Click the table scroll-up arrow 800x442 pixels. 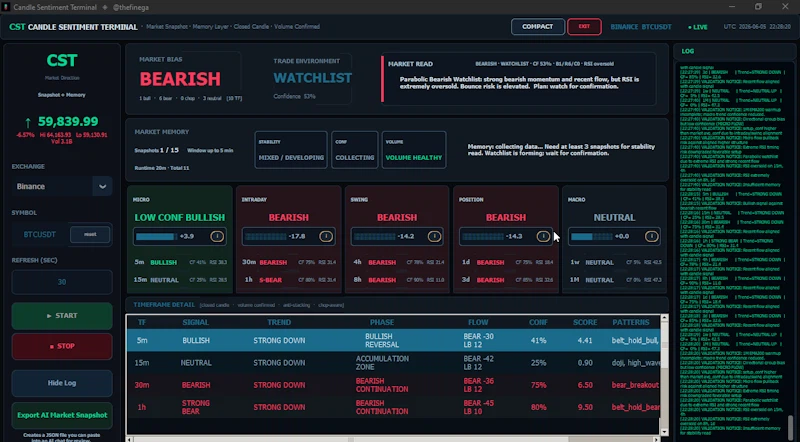point(664,318)
